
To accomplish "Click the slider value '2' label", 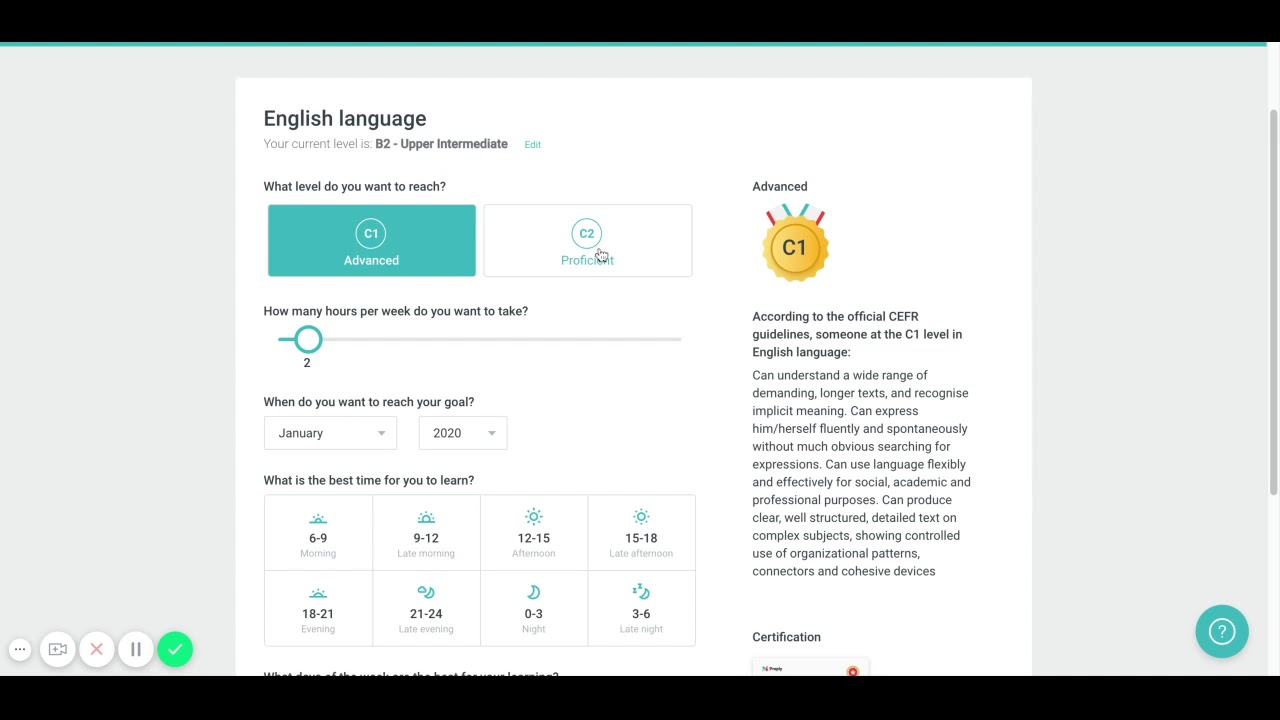I will 307,363.
